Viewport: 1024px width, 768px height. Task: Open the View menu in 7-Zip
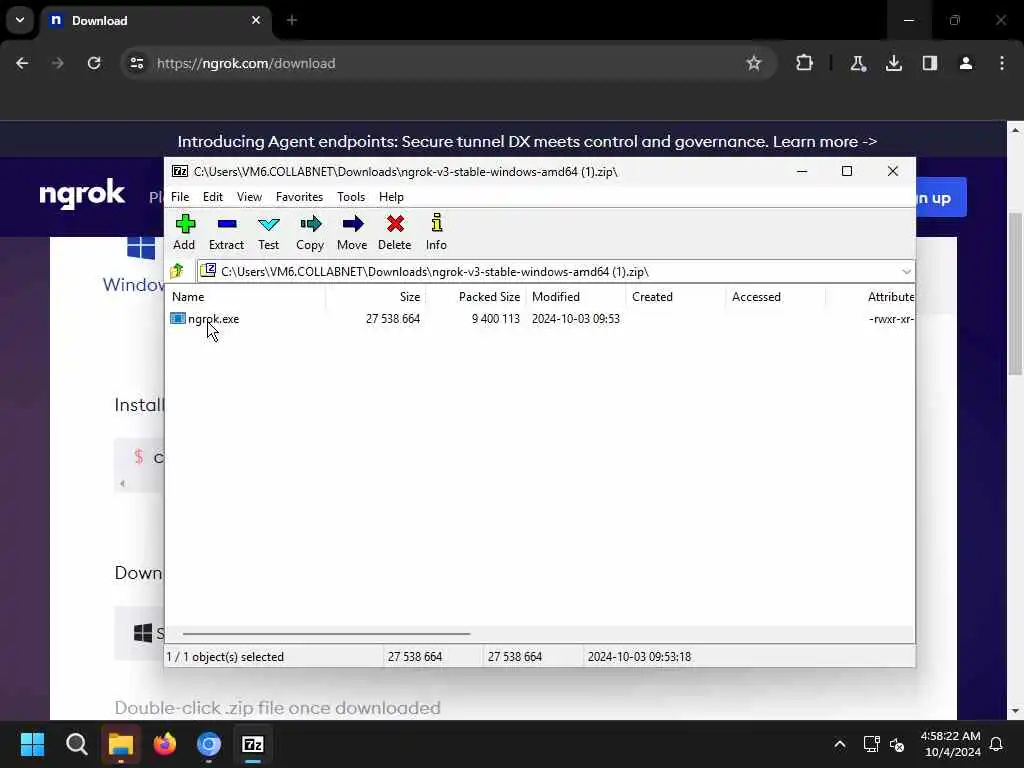click(249, 197)
